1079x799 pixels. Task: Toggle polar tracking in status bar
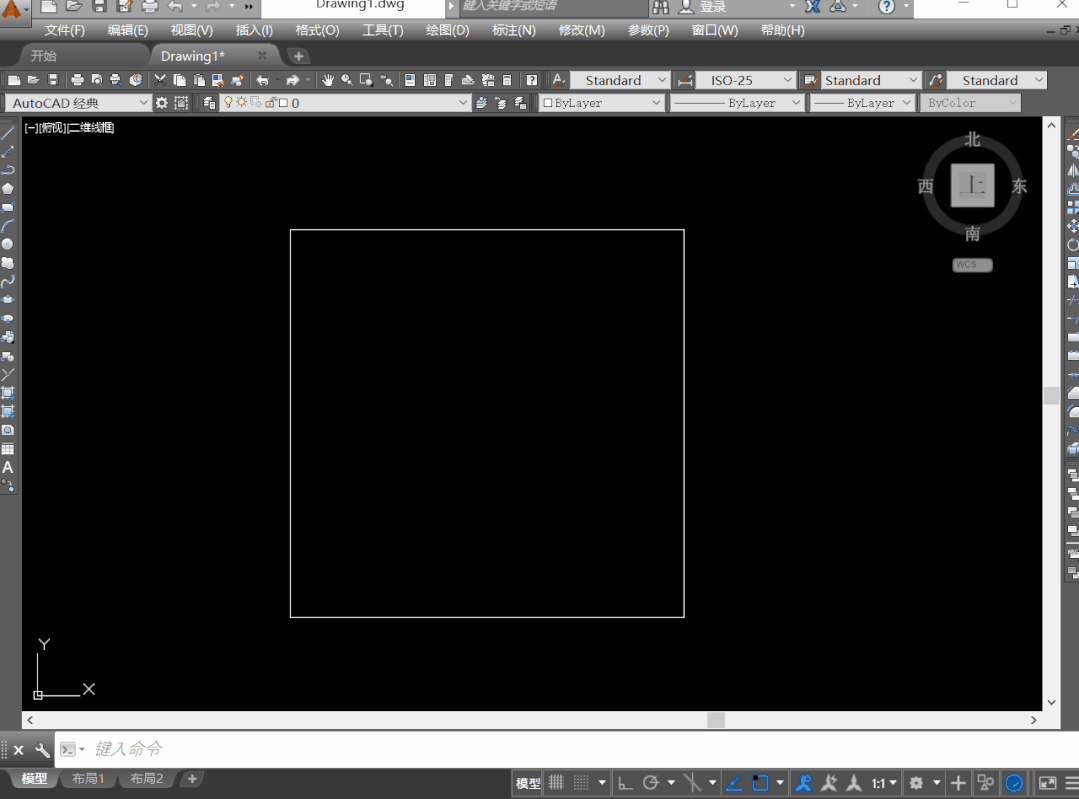click(650, 782)
